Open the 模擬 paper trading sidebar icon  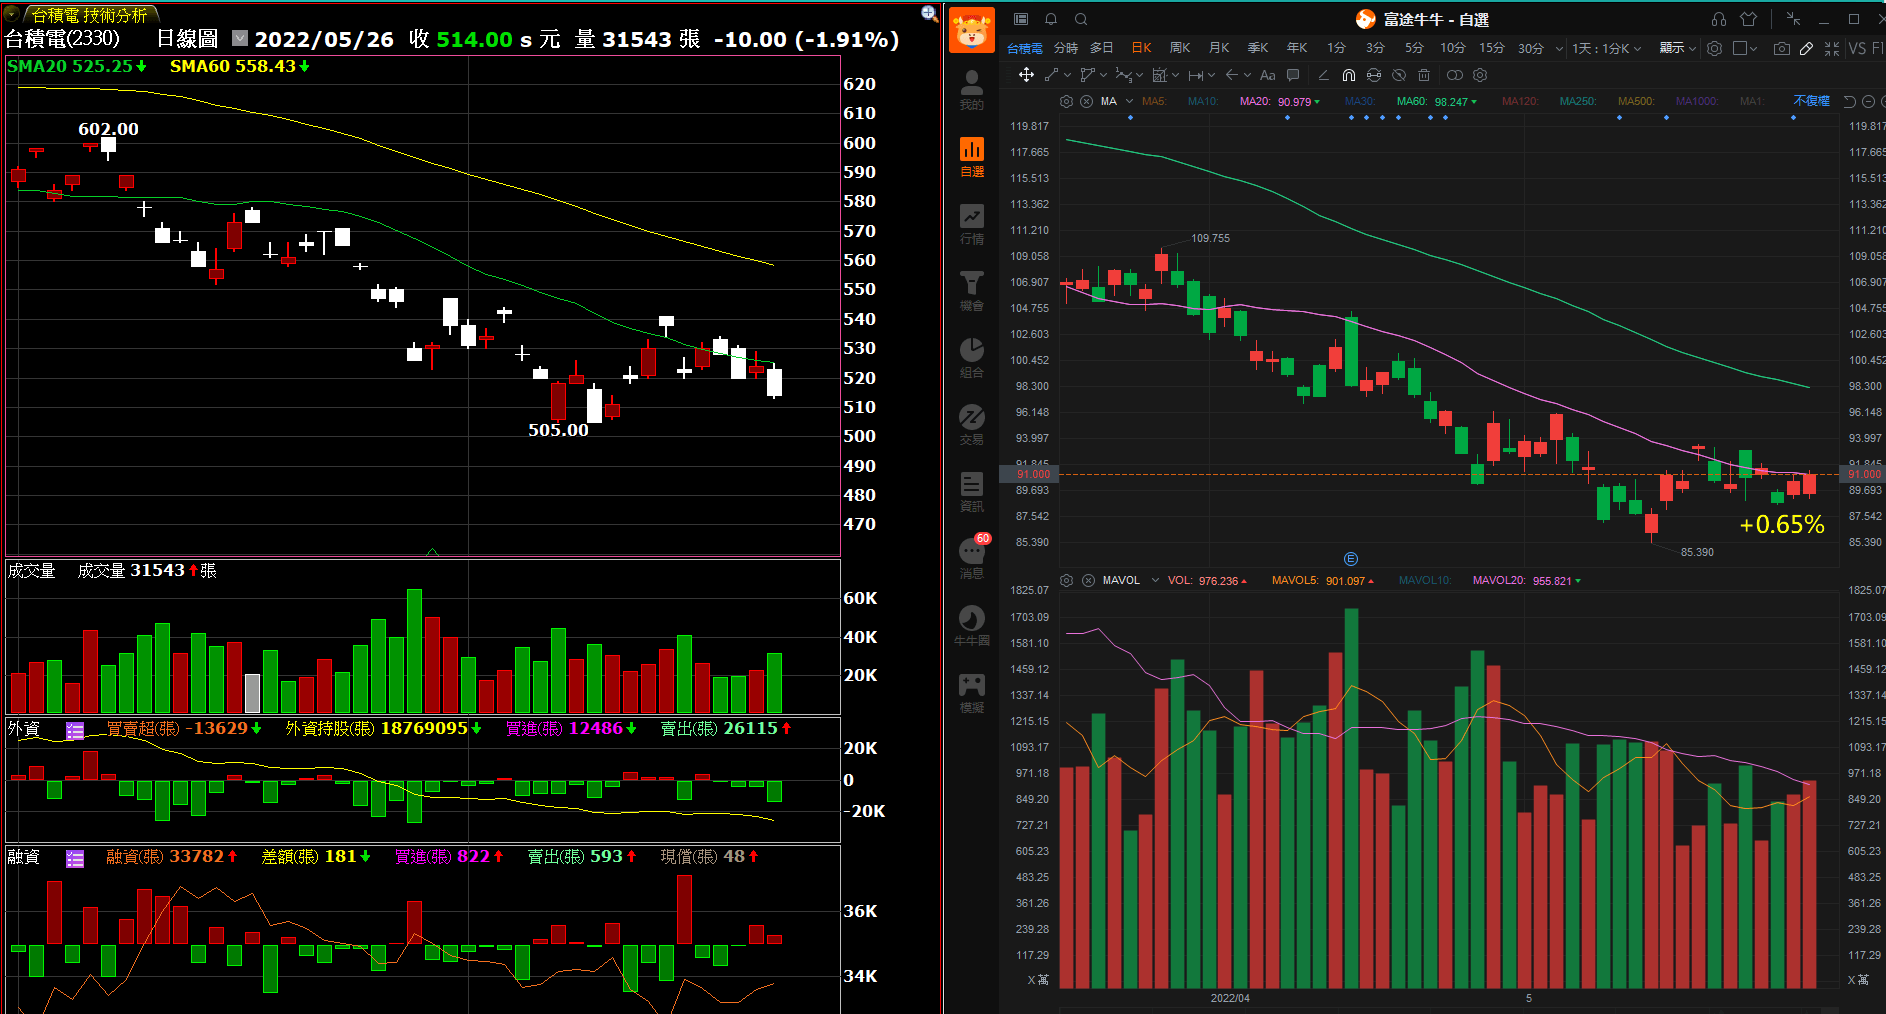coord(971,693)
